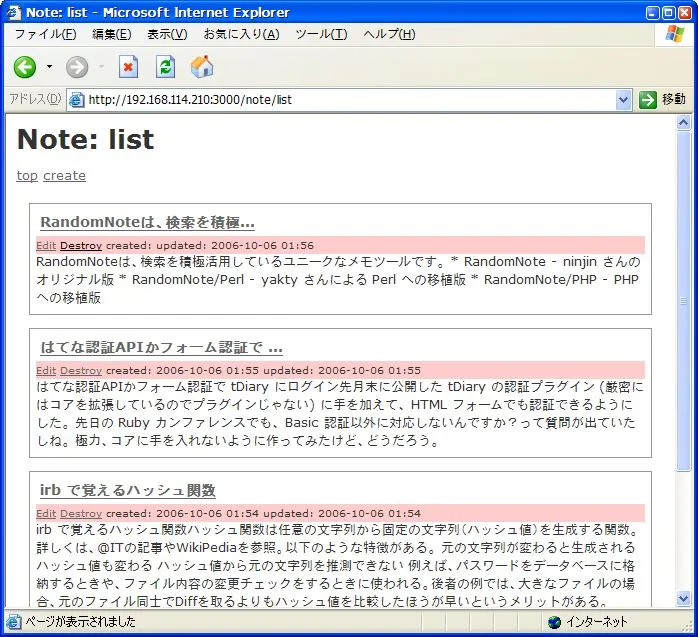Go to the Home page icon
698x637 pixels.
tap(202, 67)
